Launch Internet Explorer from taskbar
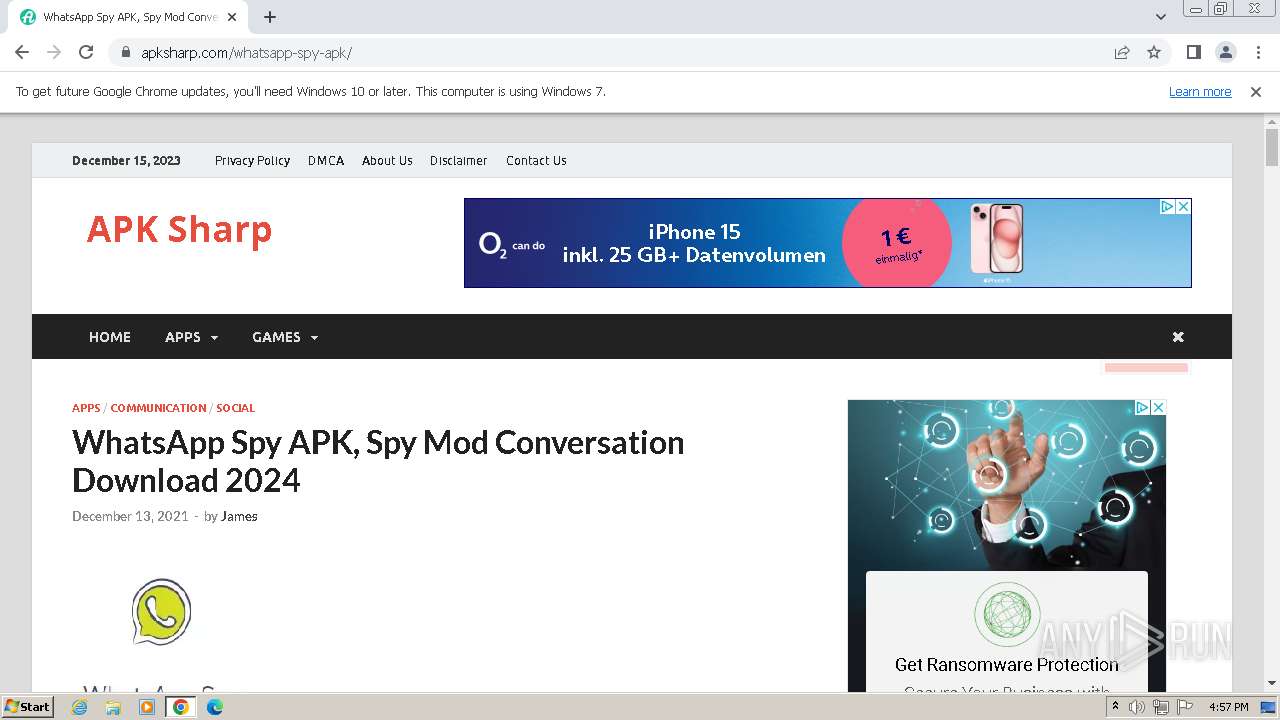 (x=80, y=707)
